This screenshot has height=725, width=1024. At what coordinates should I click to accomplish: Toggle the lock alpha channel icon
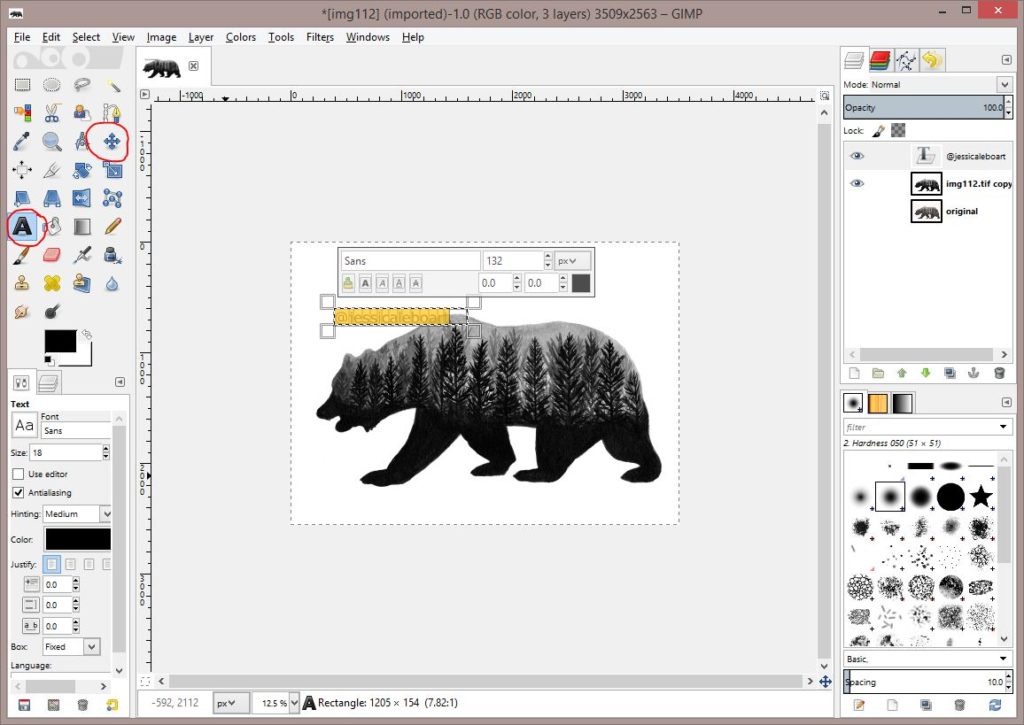[x=899, y=131]
